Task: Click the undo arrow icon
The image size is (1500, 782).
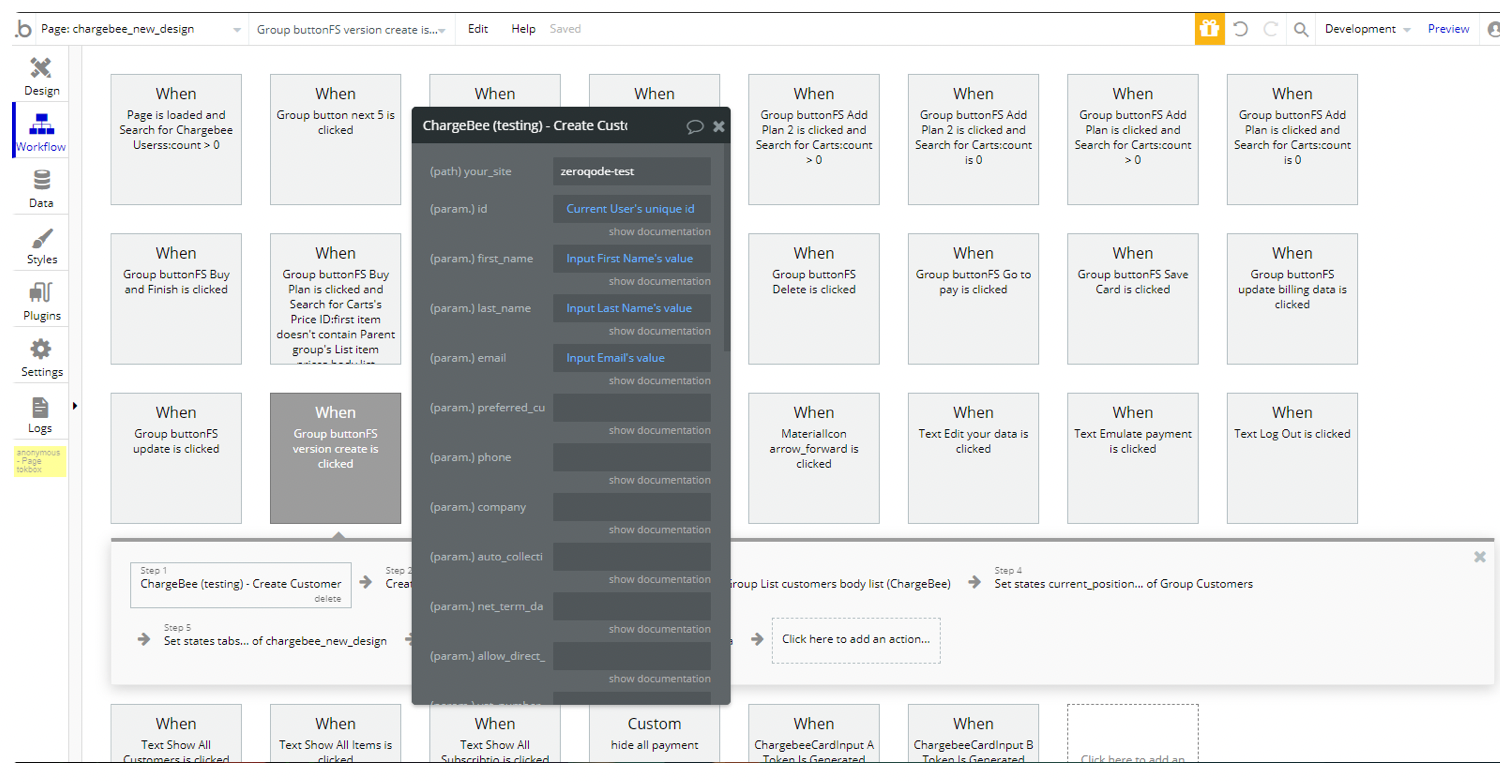Action: pyautogui.click(x=1241, y=30)
